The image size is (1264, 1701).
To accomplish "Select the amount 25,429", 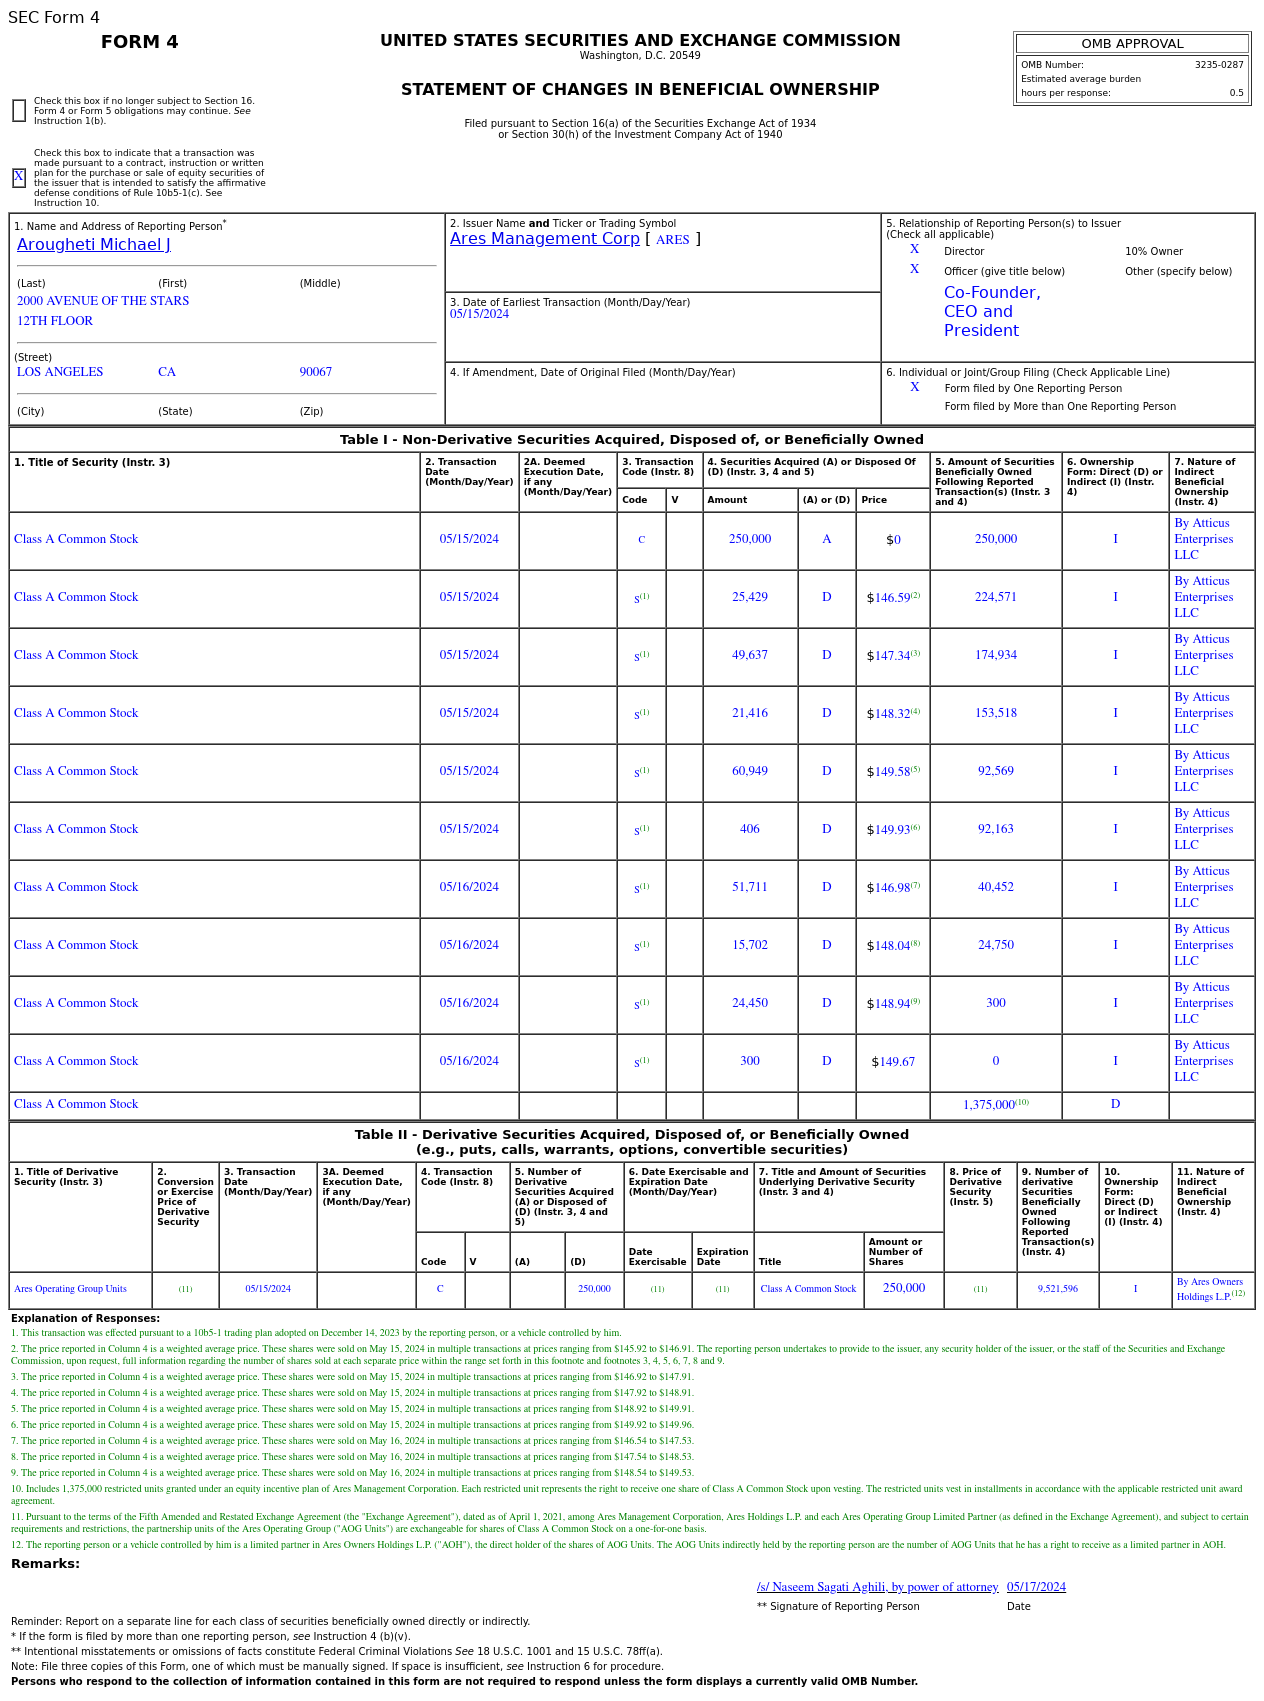I will [750, 597].
